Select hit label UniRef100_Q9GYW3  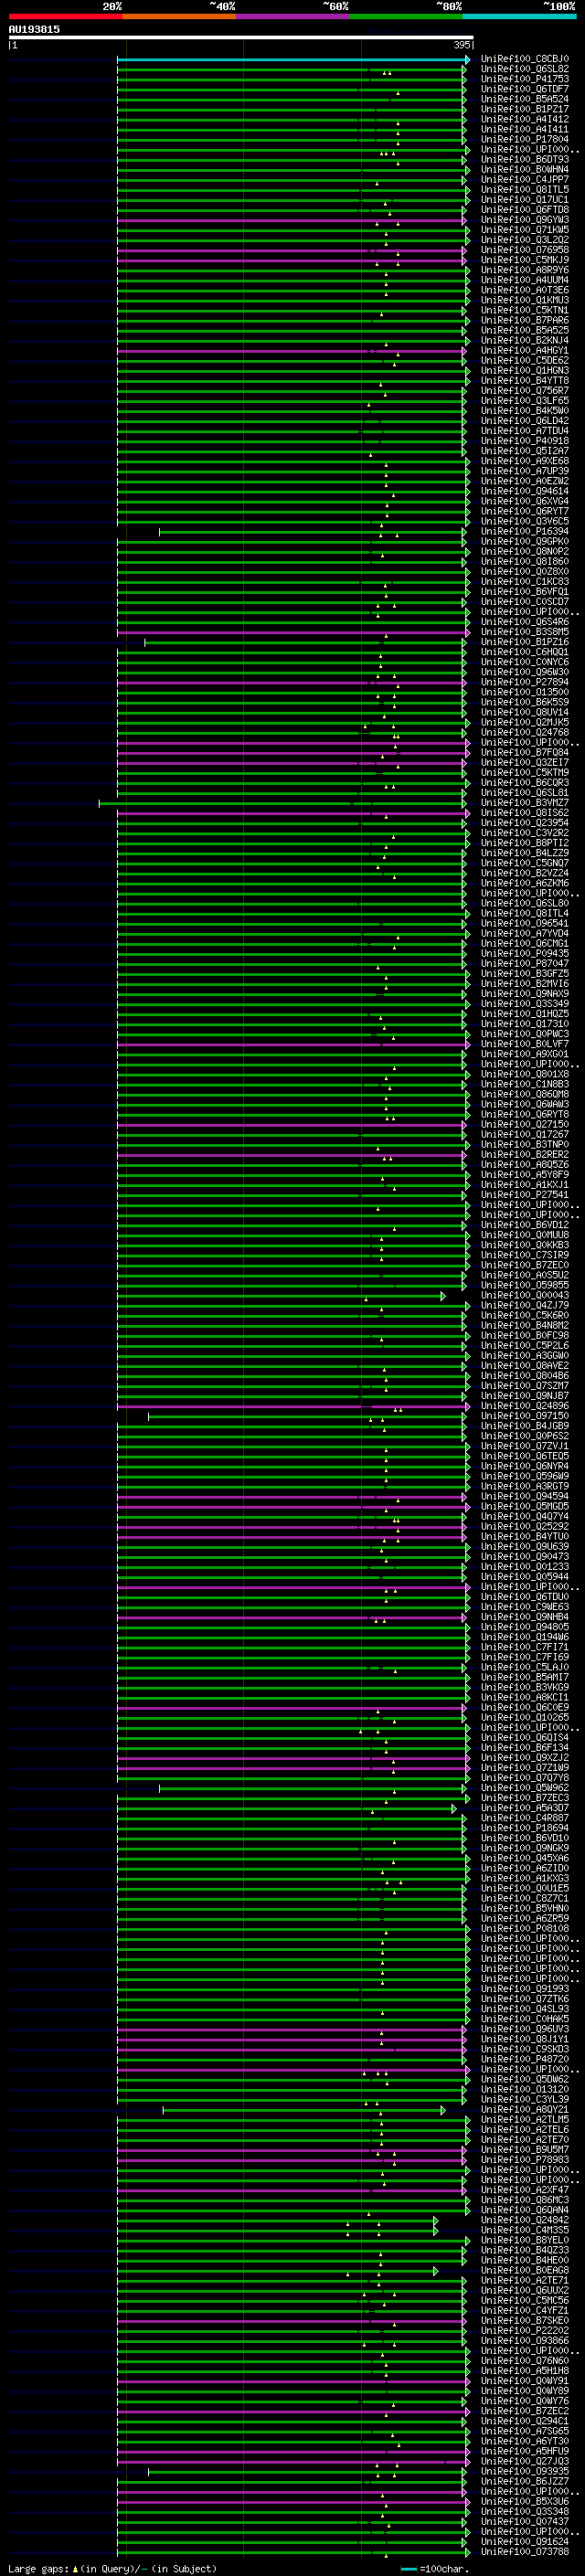524,220
